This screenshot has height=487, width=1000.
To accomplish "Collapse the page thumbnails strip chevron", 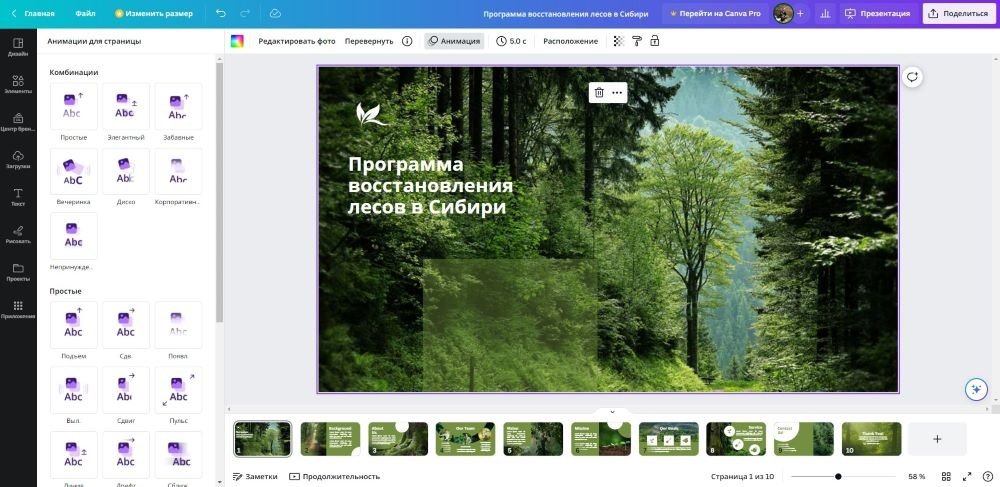I will (x=612, y=411).
